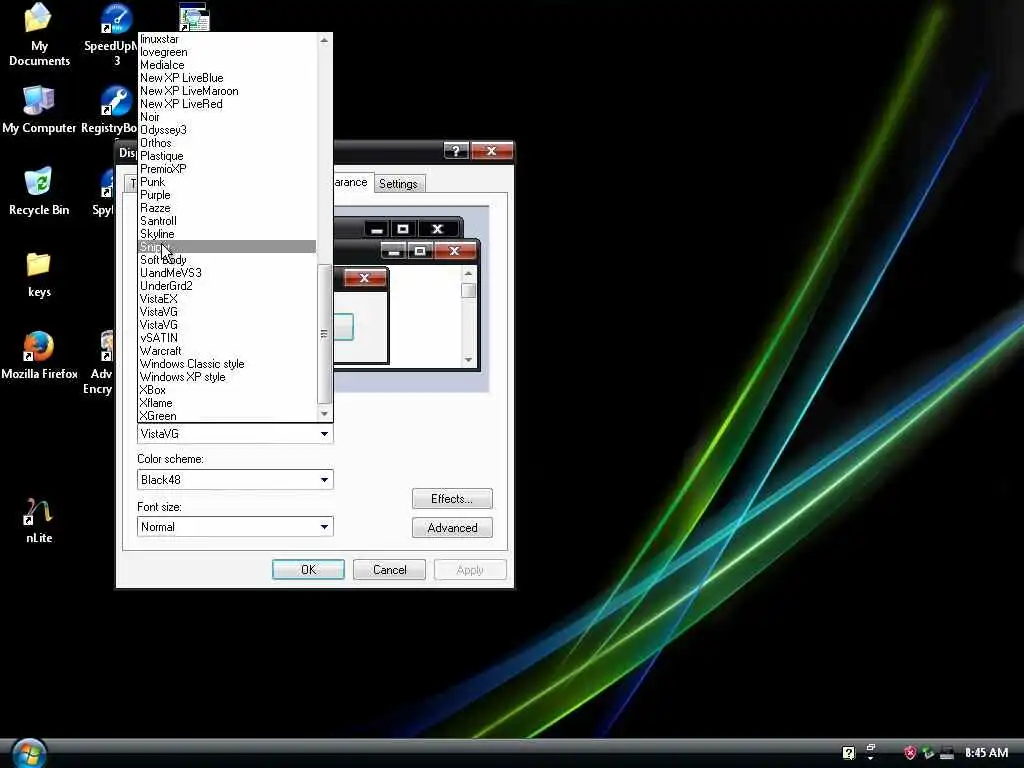Select Santroll from the list
This screenshot has width=1024, height=768.
click(x=227, y=221)
